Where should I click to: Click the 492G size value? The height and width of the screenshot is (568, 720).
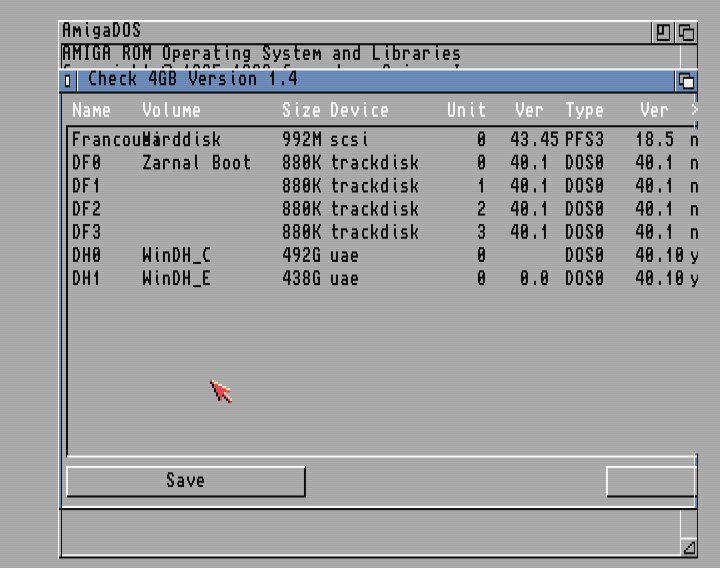(x=302, y=255)
